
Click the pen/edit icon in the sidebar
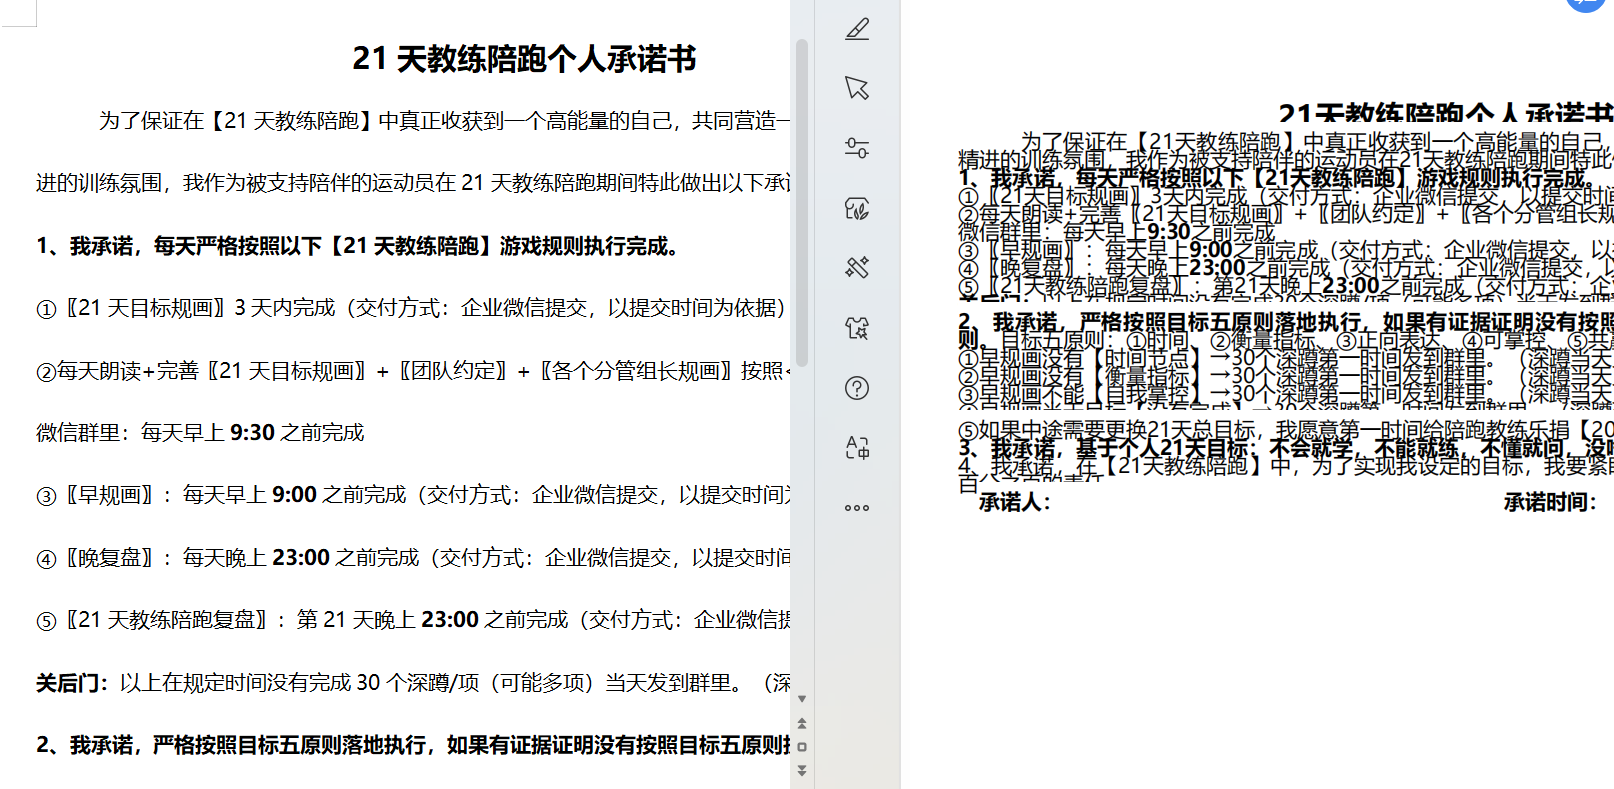857,29
